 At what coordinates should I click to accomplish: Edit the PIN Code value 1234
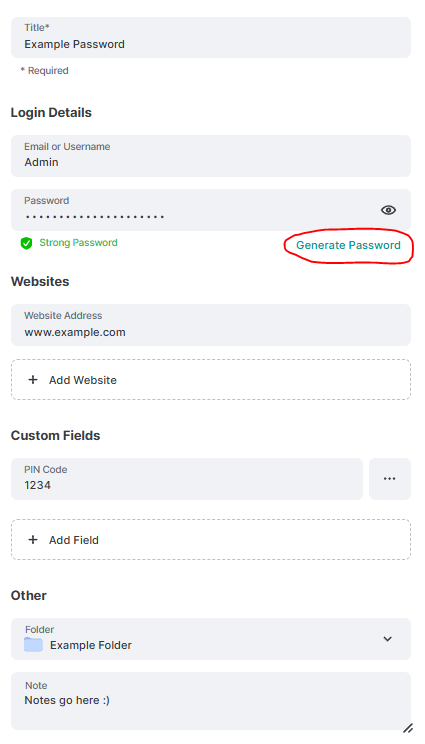(x=187, y=479)
